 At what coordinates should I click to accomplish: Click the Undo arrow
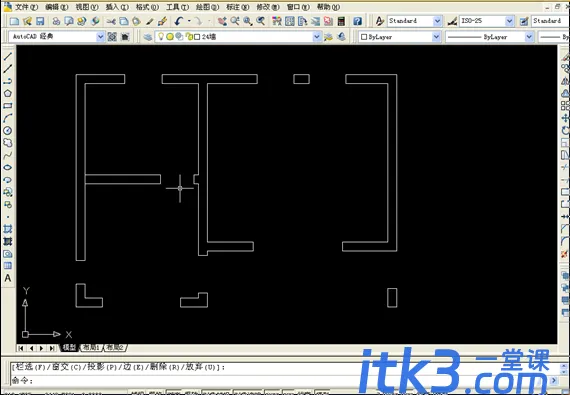pos(178,21)
